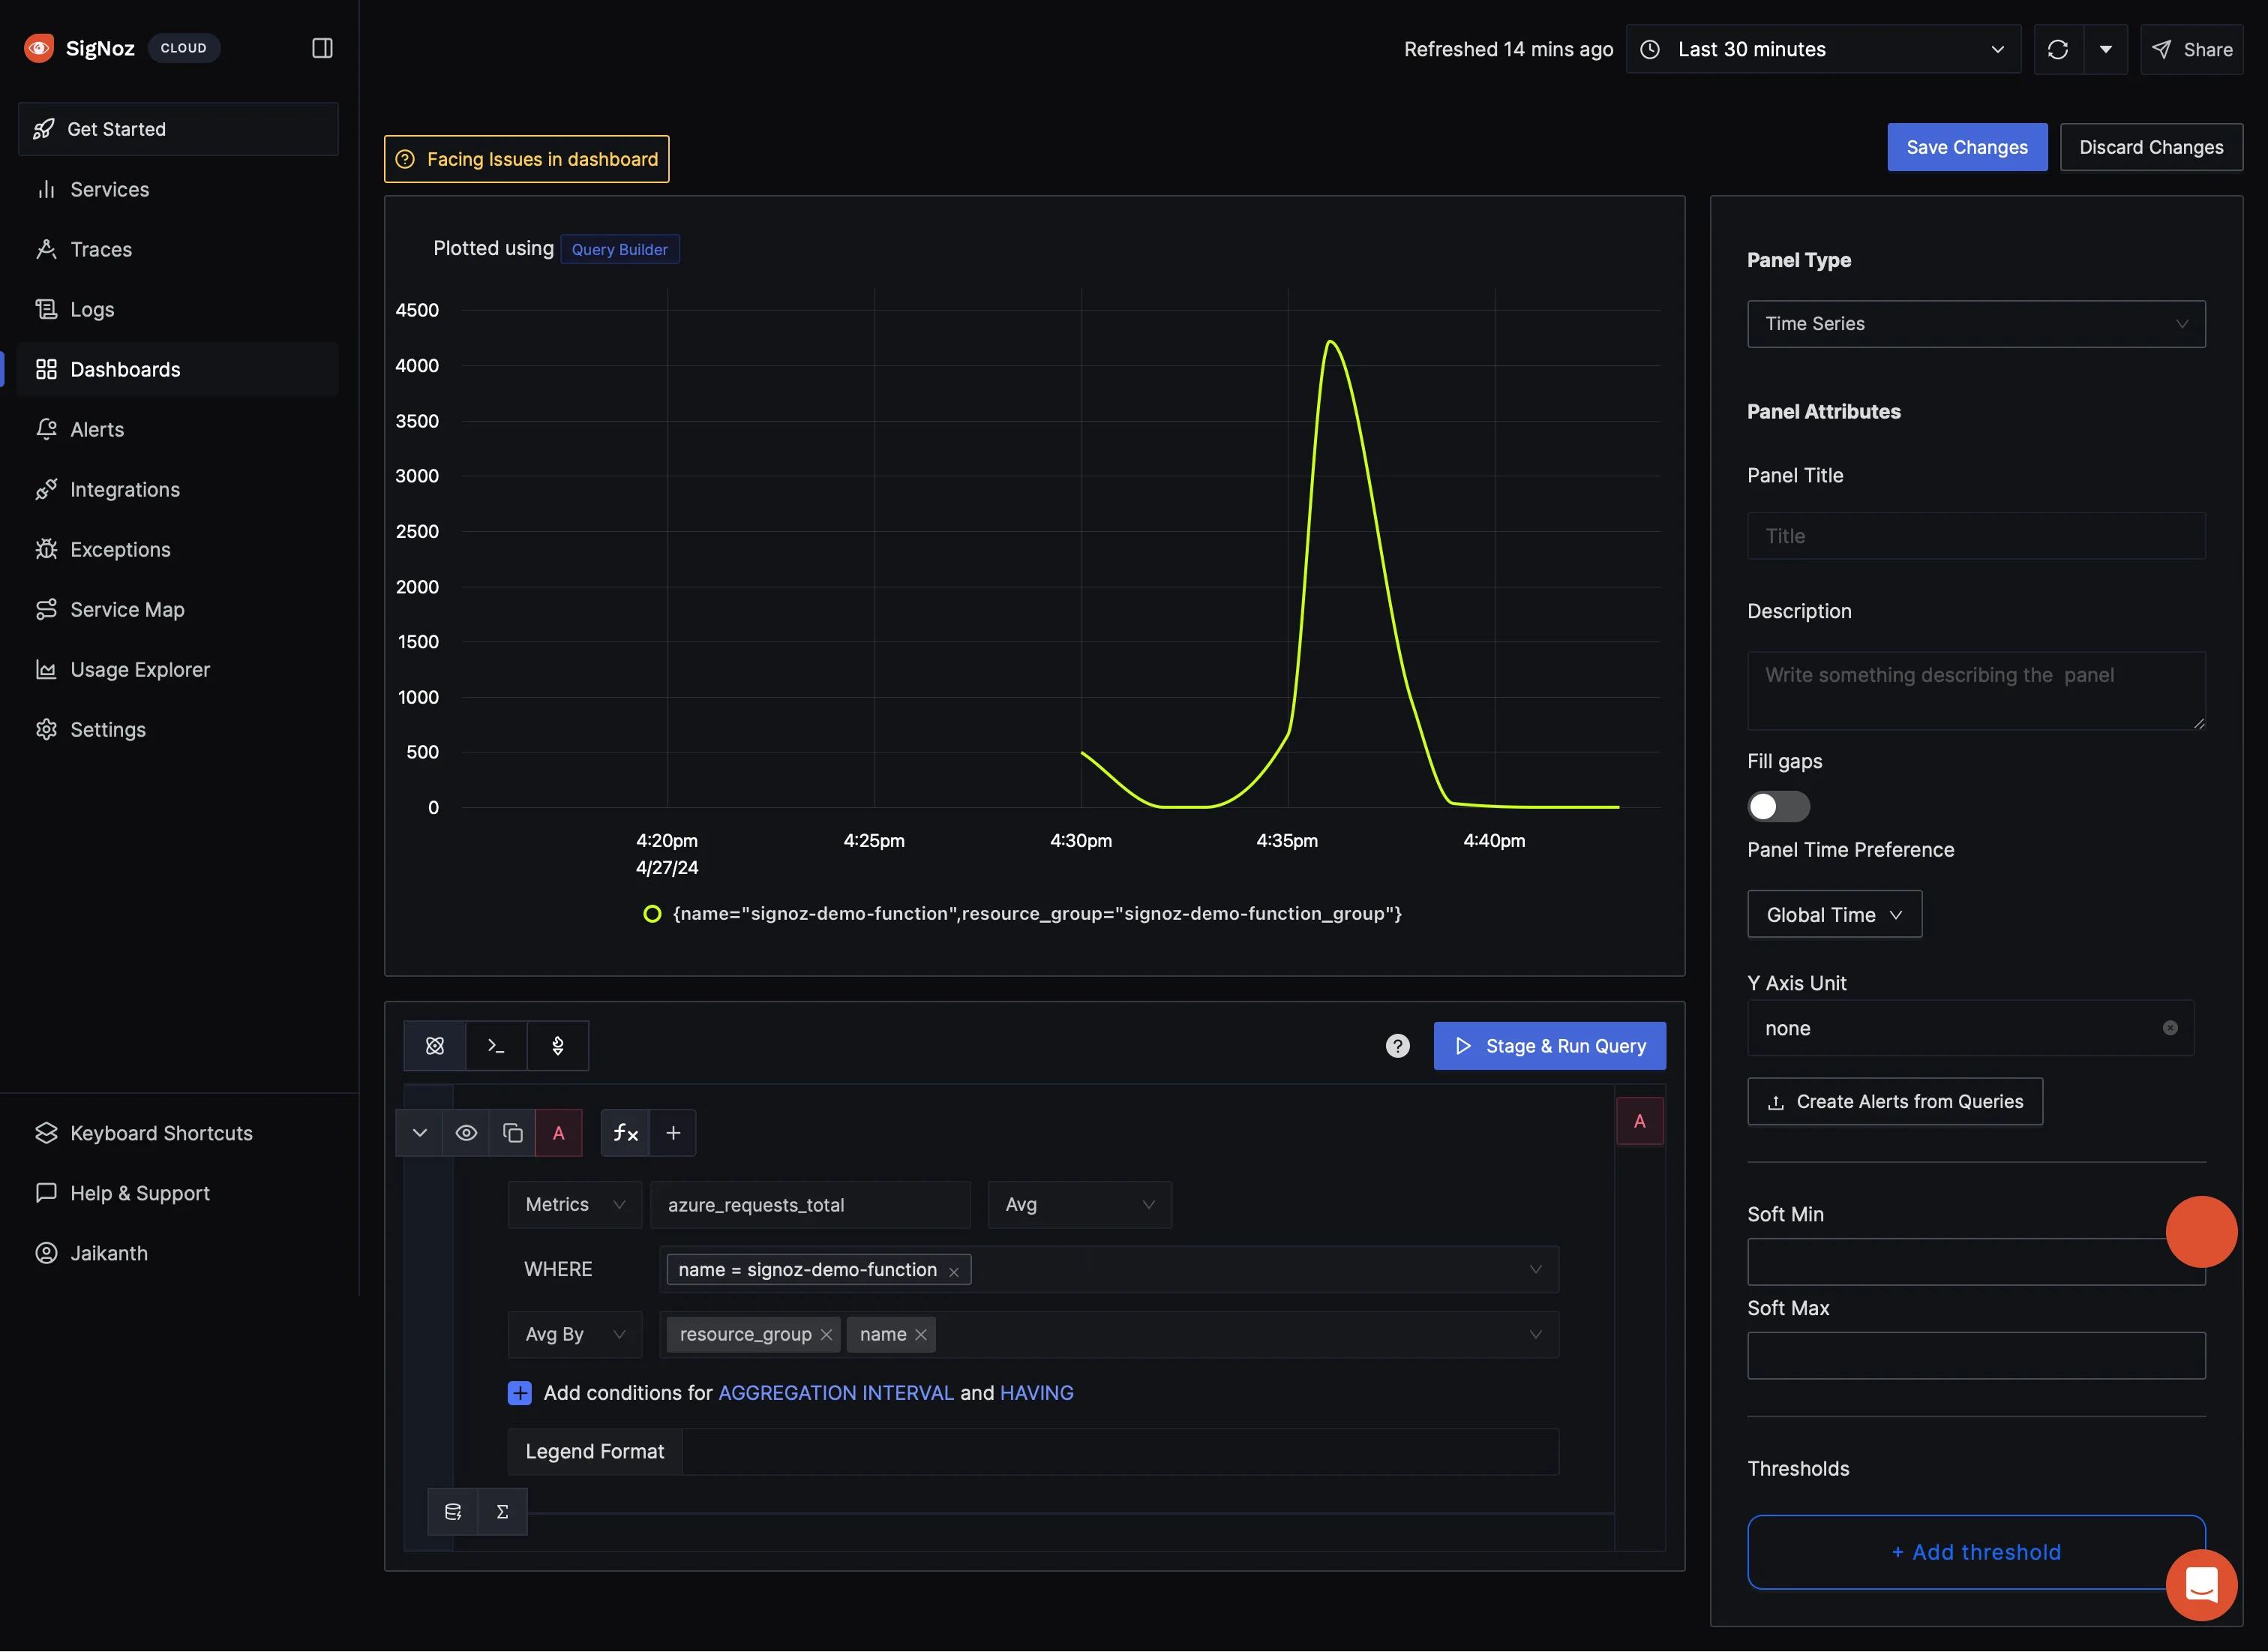Click the query help question mark icon
Viewport: 2268px width, 1652px height.
(1398, 1046)
